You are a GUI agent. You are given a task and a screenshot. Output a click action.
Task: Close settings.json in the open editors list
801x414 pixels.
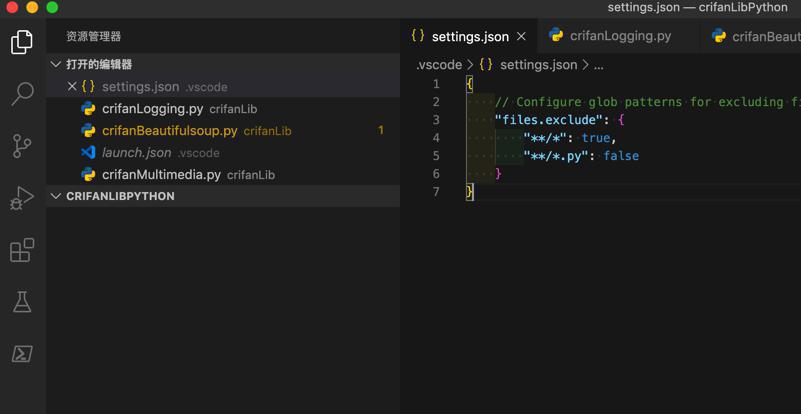point(72,87)
